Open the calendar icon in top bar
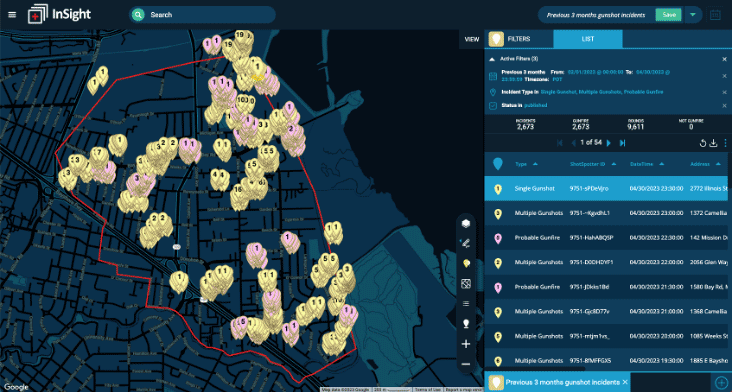 tap(715, 15)
